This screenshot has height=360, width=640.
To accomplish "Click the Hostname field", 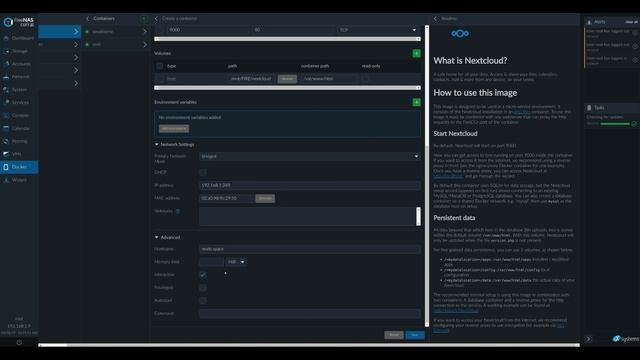I will pyautogui.click(x=309, y=249).
